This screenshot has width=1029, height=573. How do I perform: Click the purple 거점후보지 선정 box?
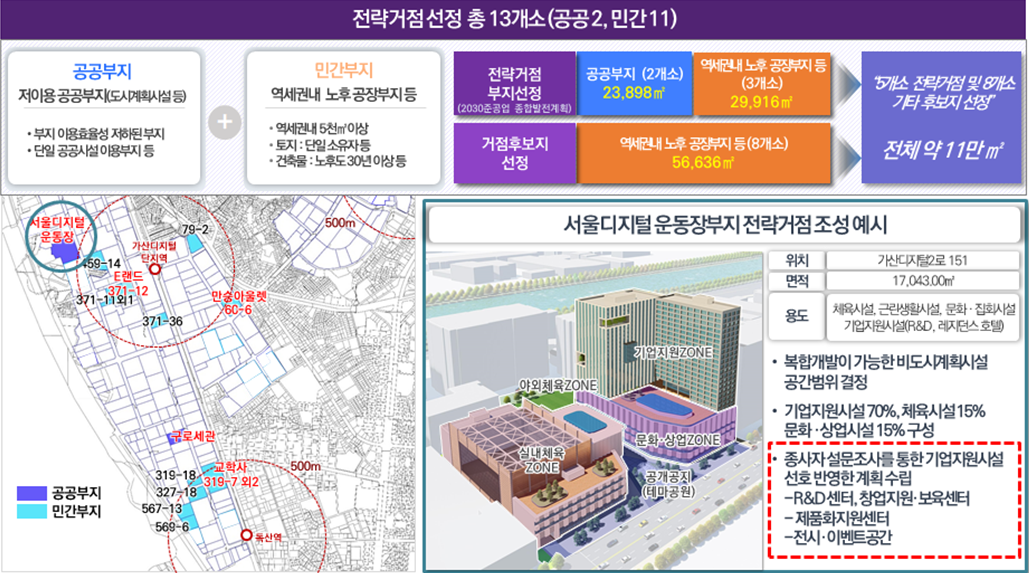tap(514, 153)
